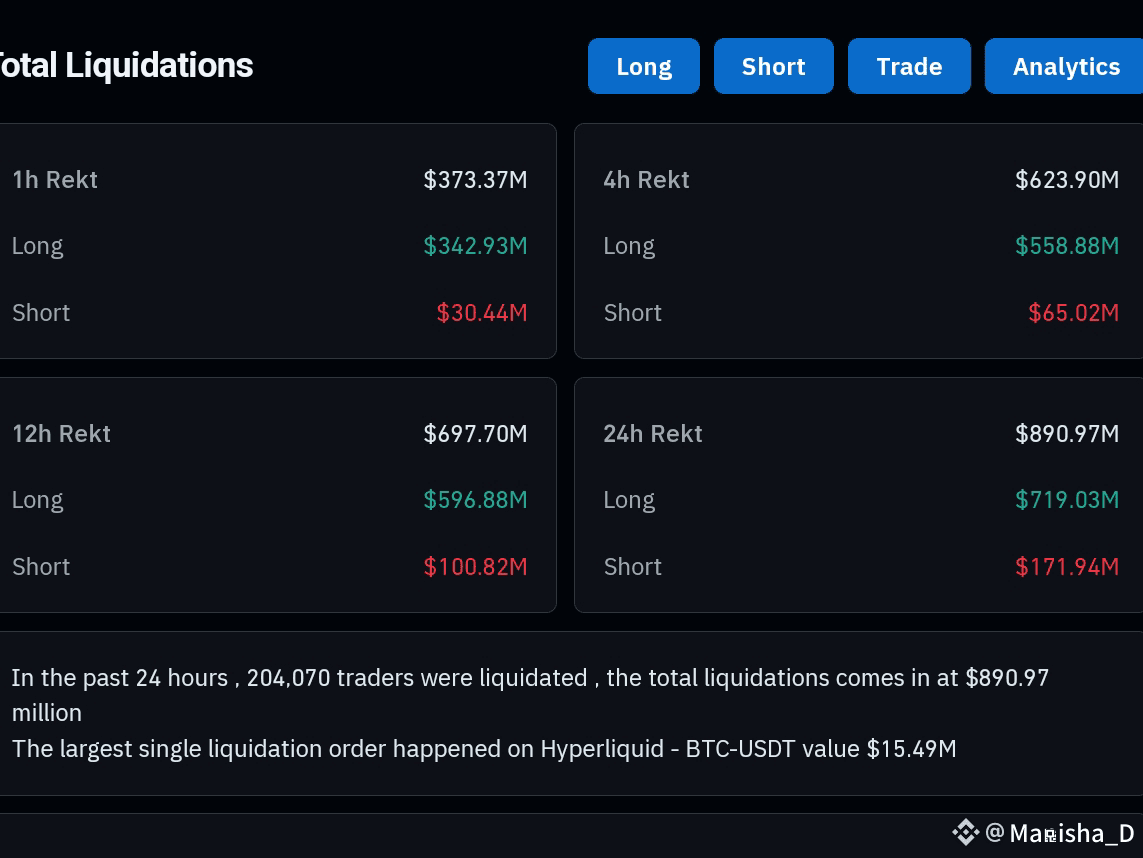Click the 24h Rekt card title

point(652,434)
